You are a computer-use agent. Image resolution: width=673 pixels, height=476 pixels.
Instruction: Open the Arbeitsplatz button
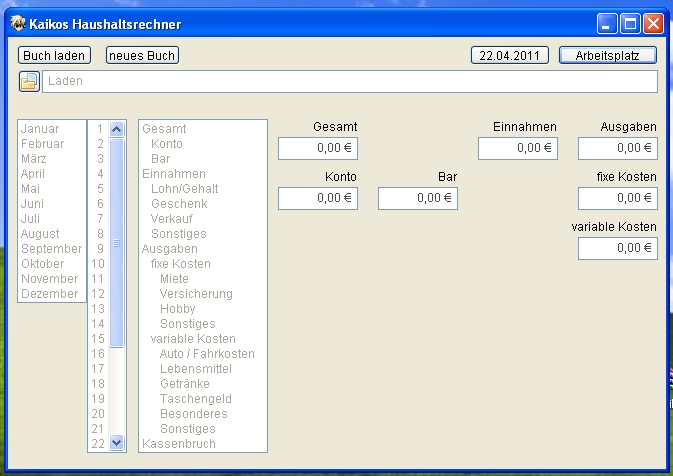[x=607, y=55]
